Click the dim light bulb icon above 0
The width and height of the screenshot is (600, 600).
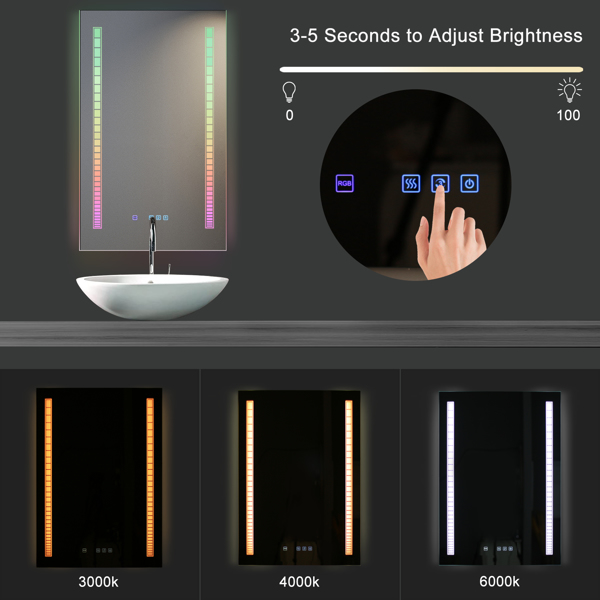289,92
